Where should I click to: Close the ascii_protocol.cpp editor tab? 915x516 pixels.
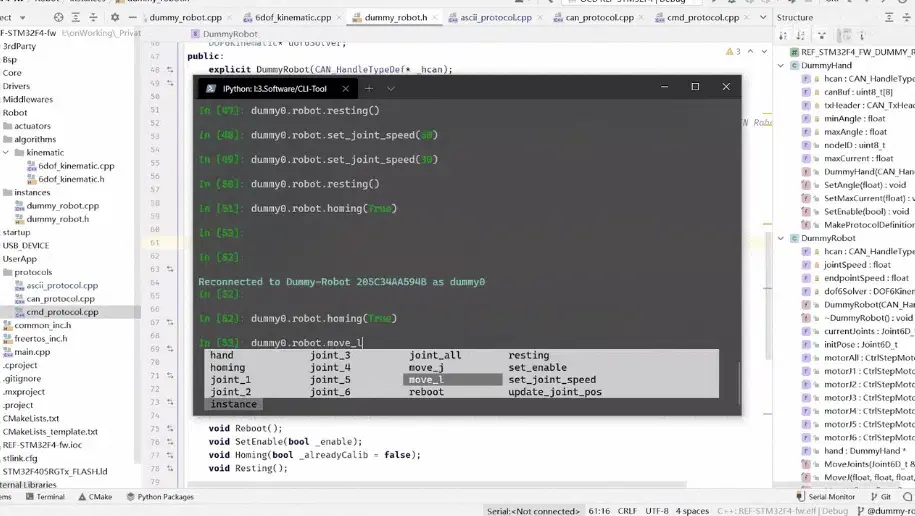point(539,18)
